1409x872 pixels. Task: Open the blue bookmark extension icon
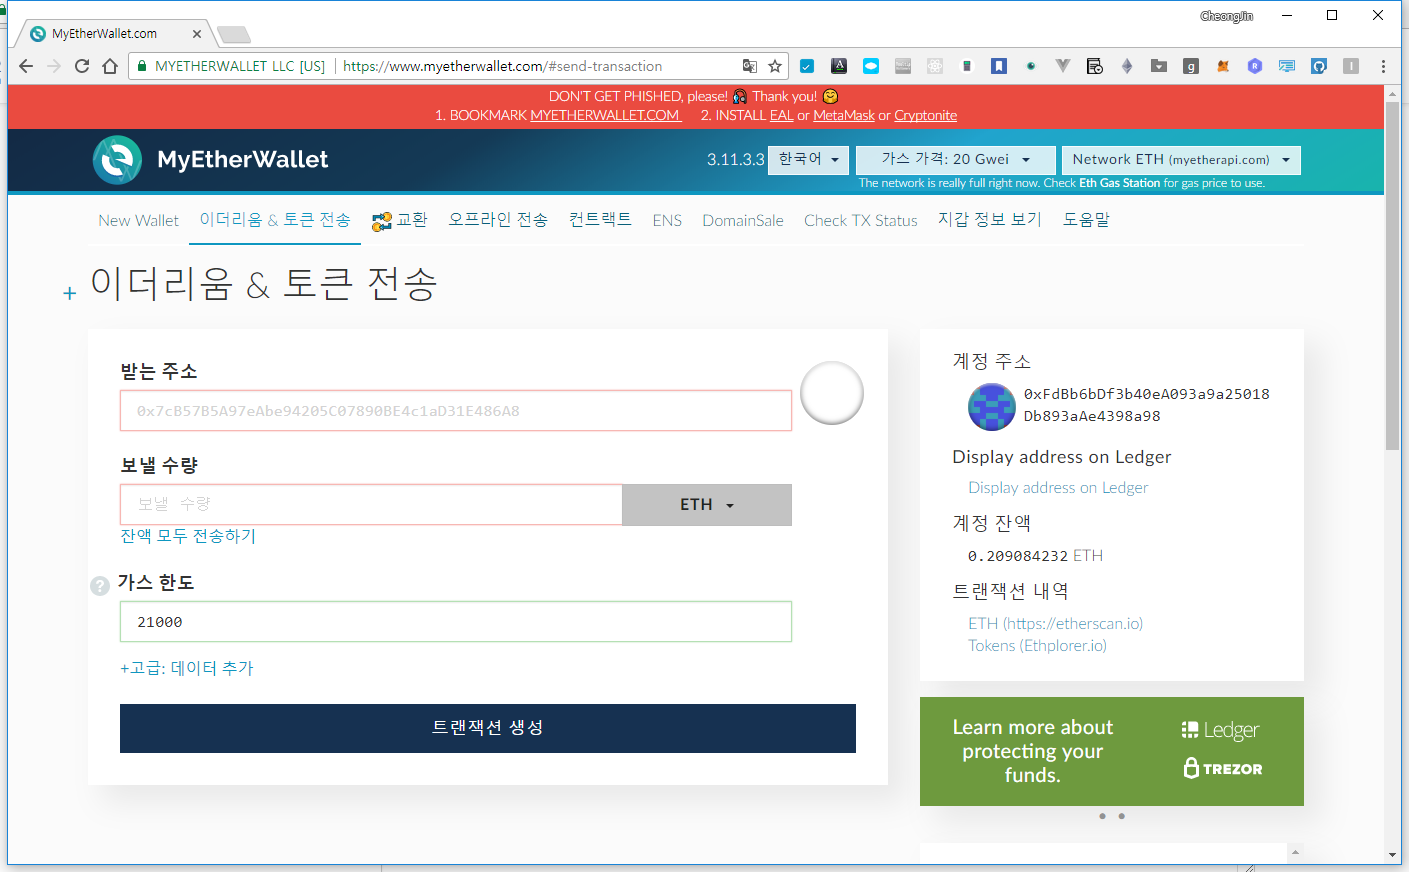tap(999, 66)
